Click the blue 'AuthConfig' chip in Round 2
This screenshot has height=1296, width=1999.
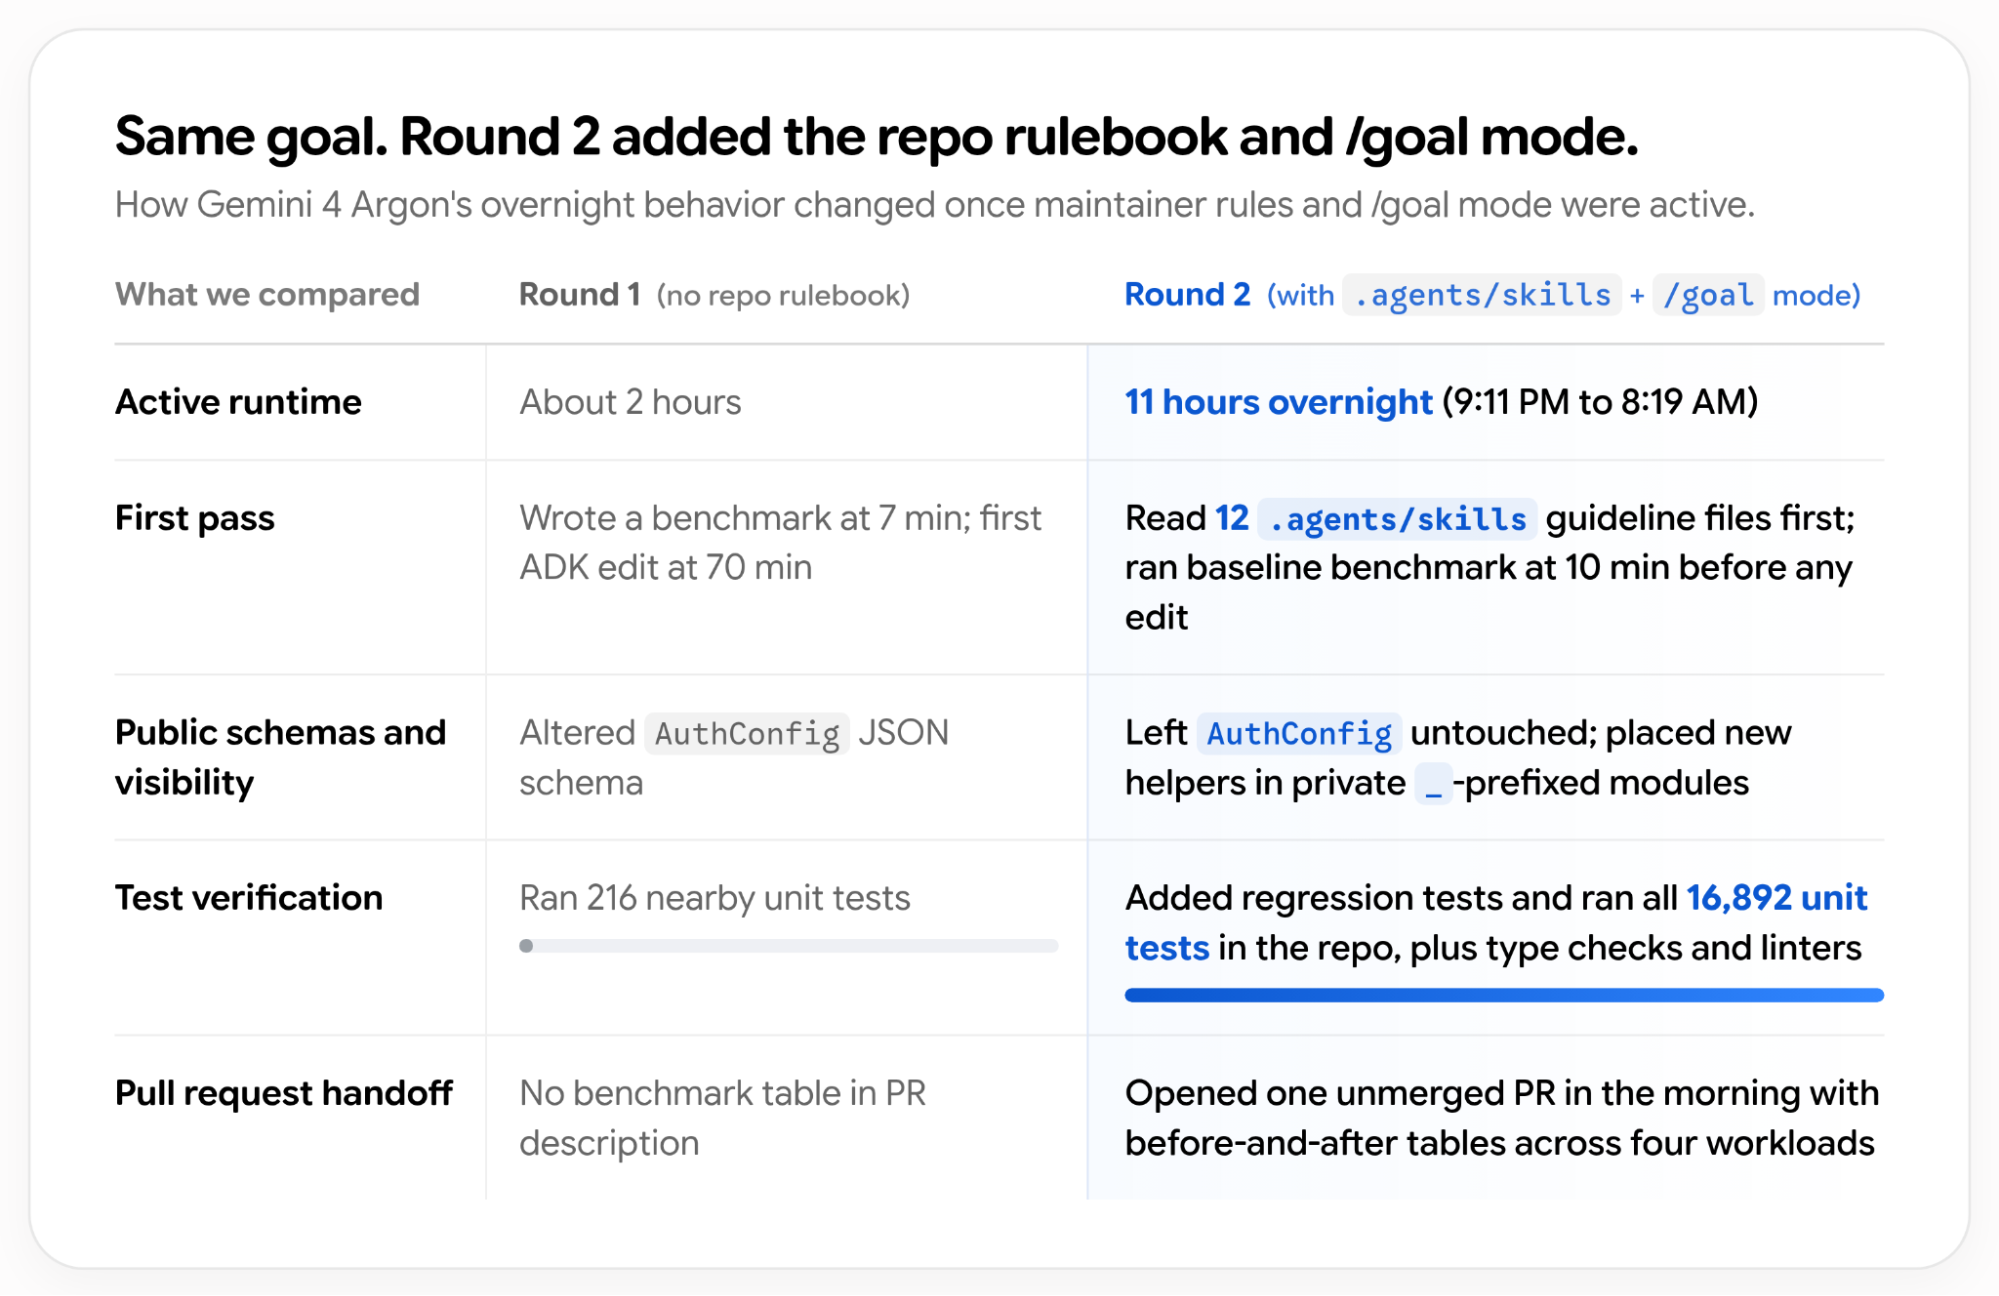click(1299, 734)
